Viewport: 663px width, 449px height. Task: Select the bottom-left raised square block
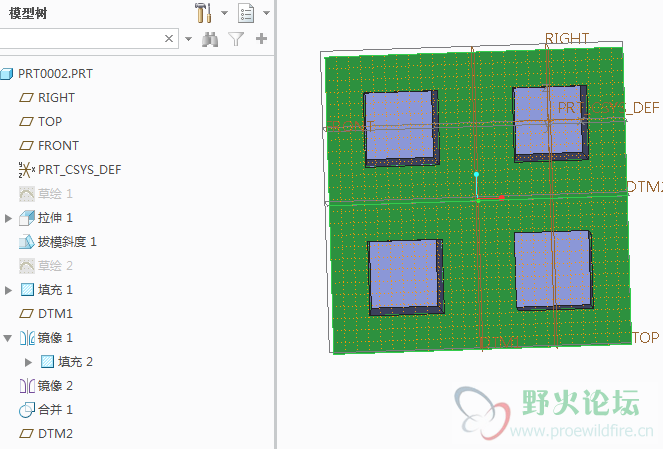coord(406,277)
